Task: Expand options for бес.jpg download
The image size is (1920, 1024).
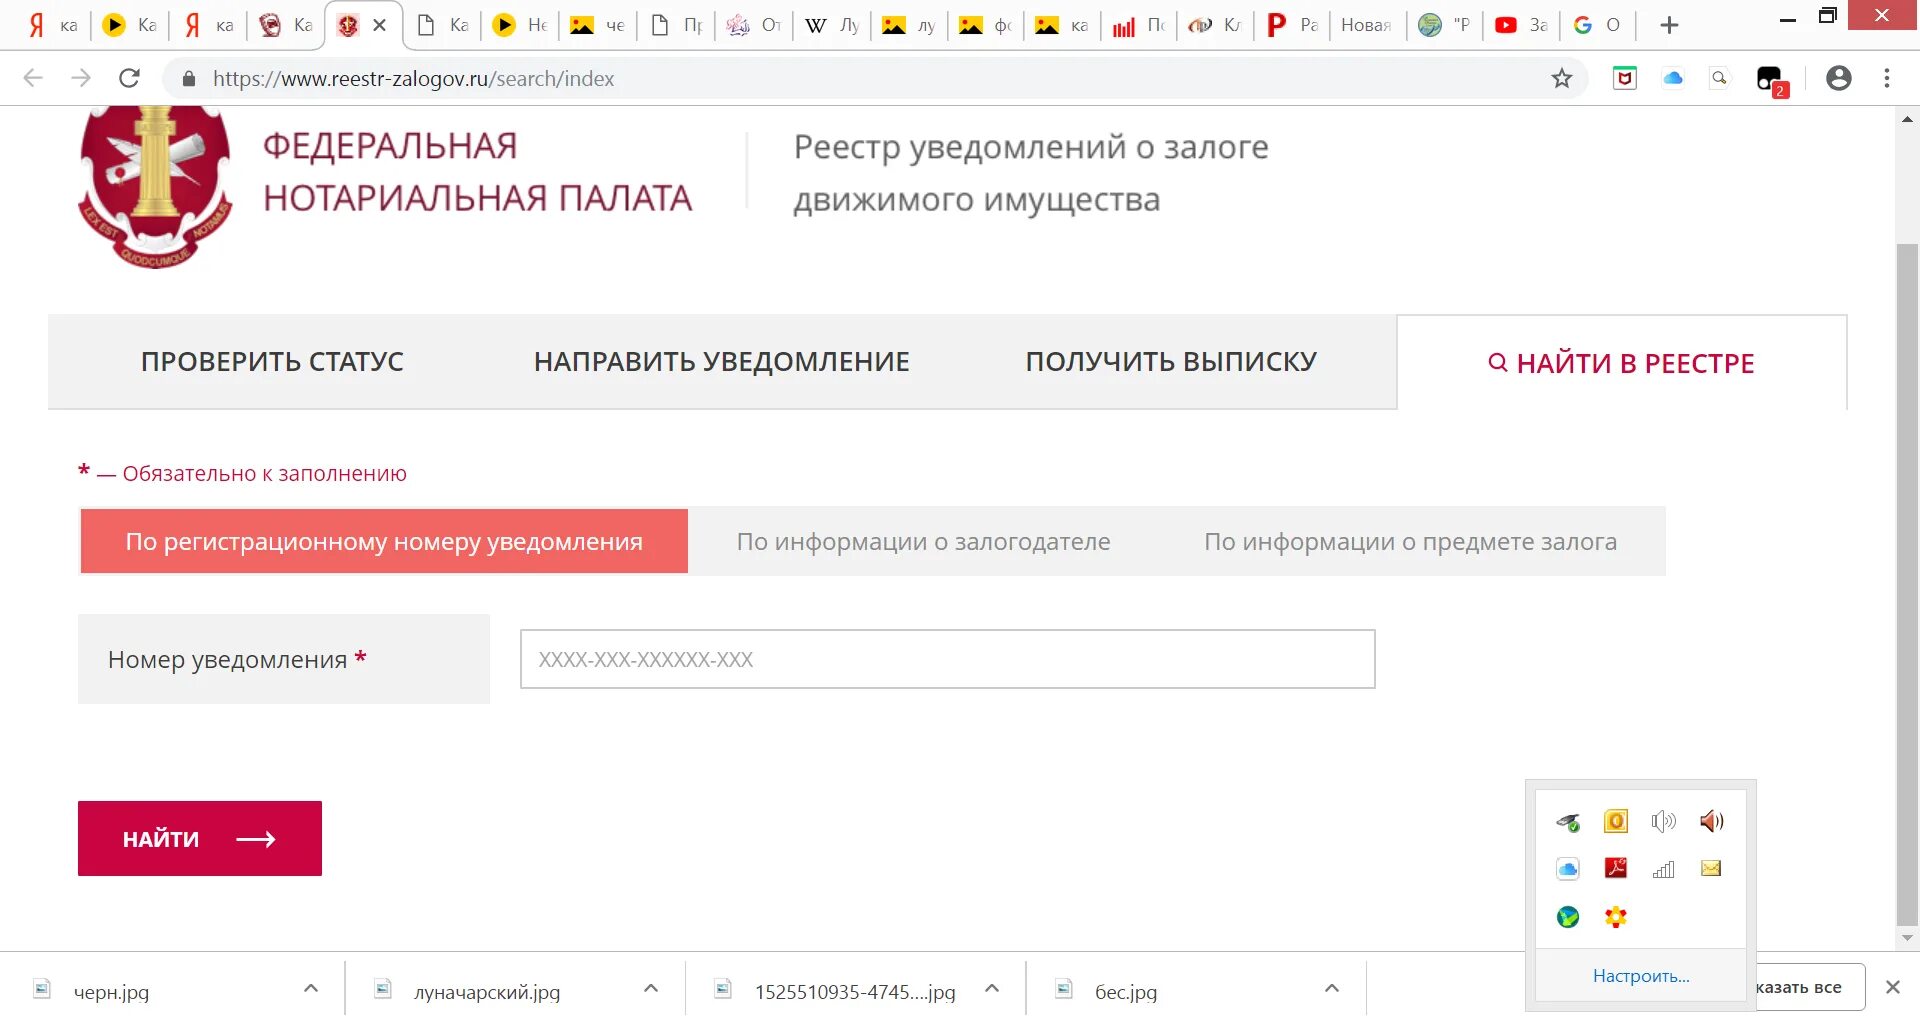Action: pyautogui.click(x=1332, y=989)
